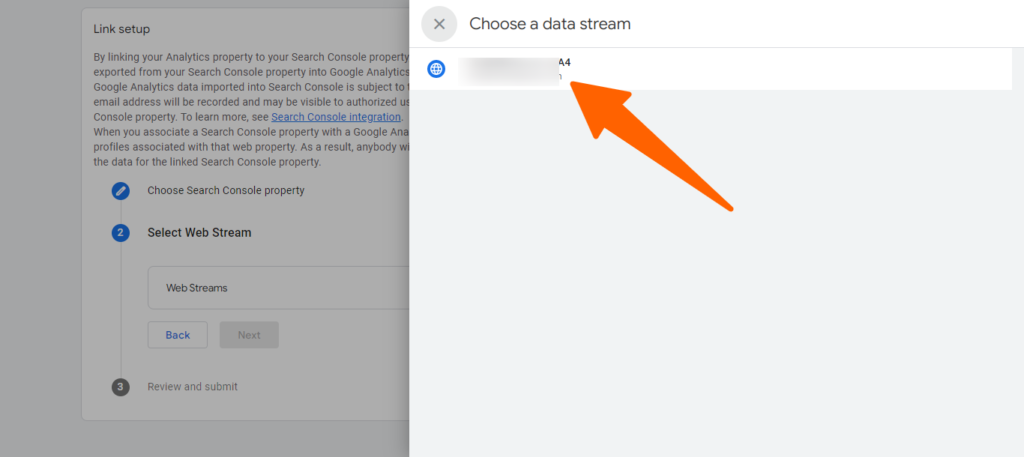Close the Choose a data stream panel

tap(439, 24)
